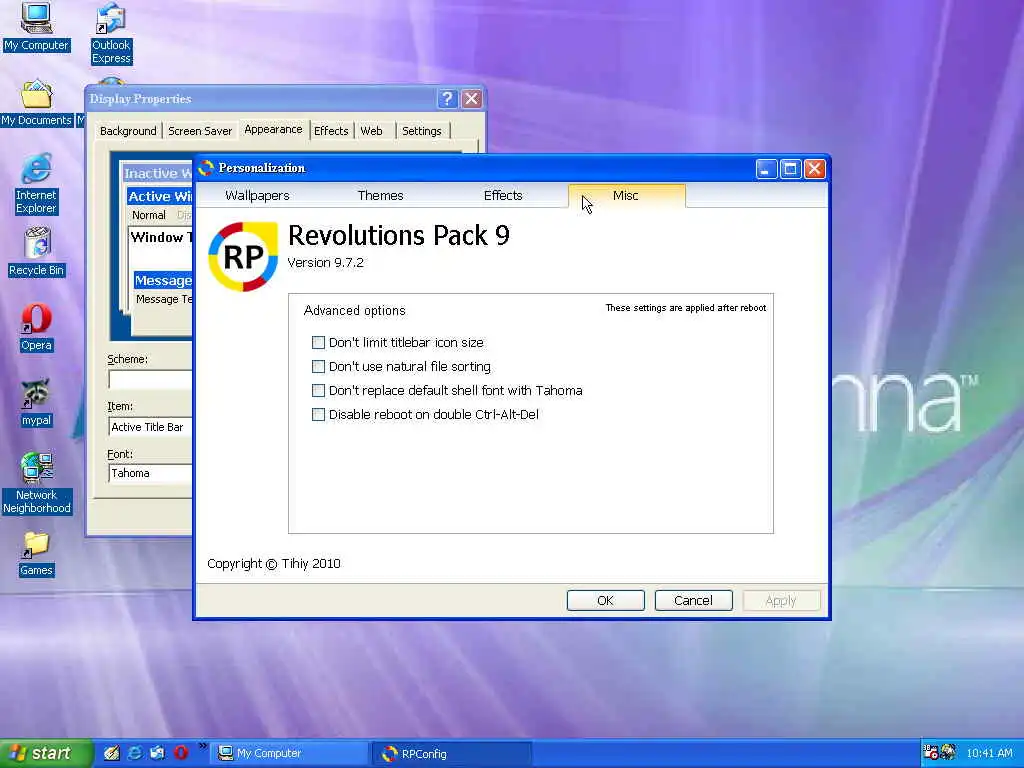
Task: Click the raccoon system tray icon
Action: coord(948,752)
